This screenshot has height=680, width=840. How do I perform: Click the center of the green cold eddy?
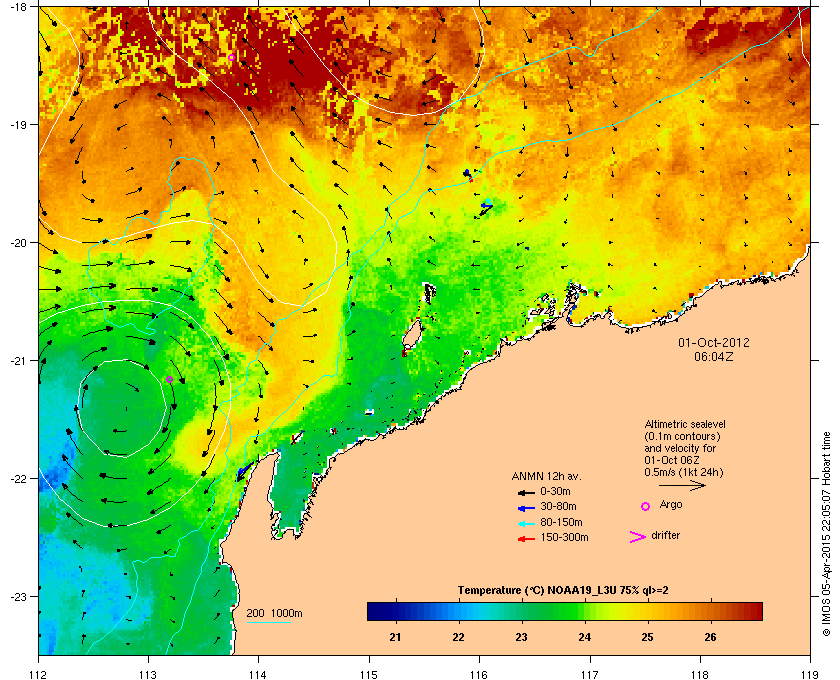tap(122, 408)
